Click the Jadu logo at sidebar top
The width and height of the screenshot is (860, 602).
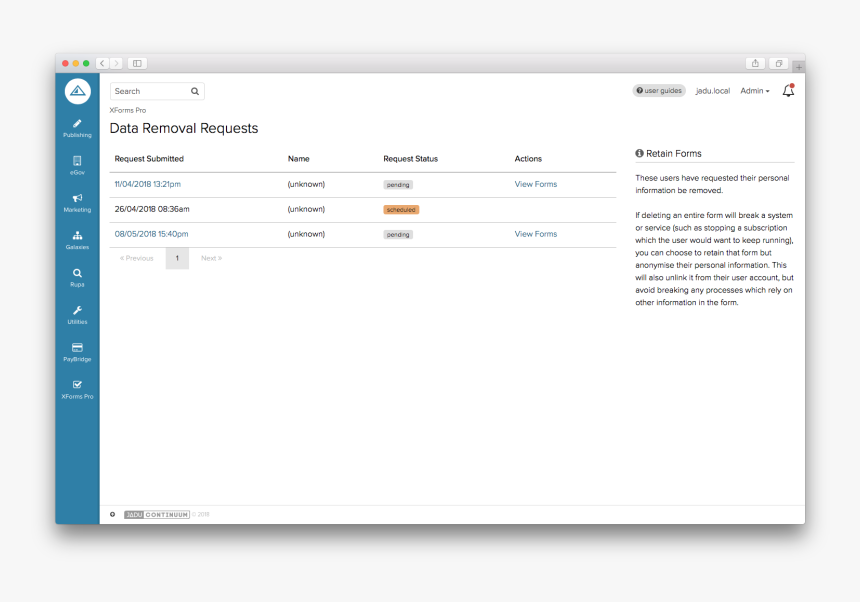[77, 90]
